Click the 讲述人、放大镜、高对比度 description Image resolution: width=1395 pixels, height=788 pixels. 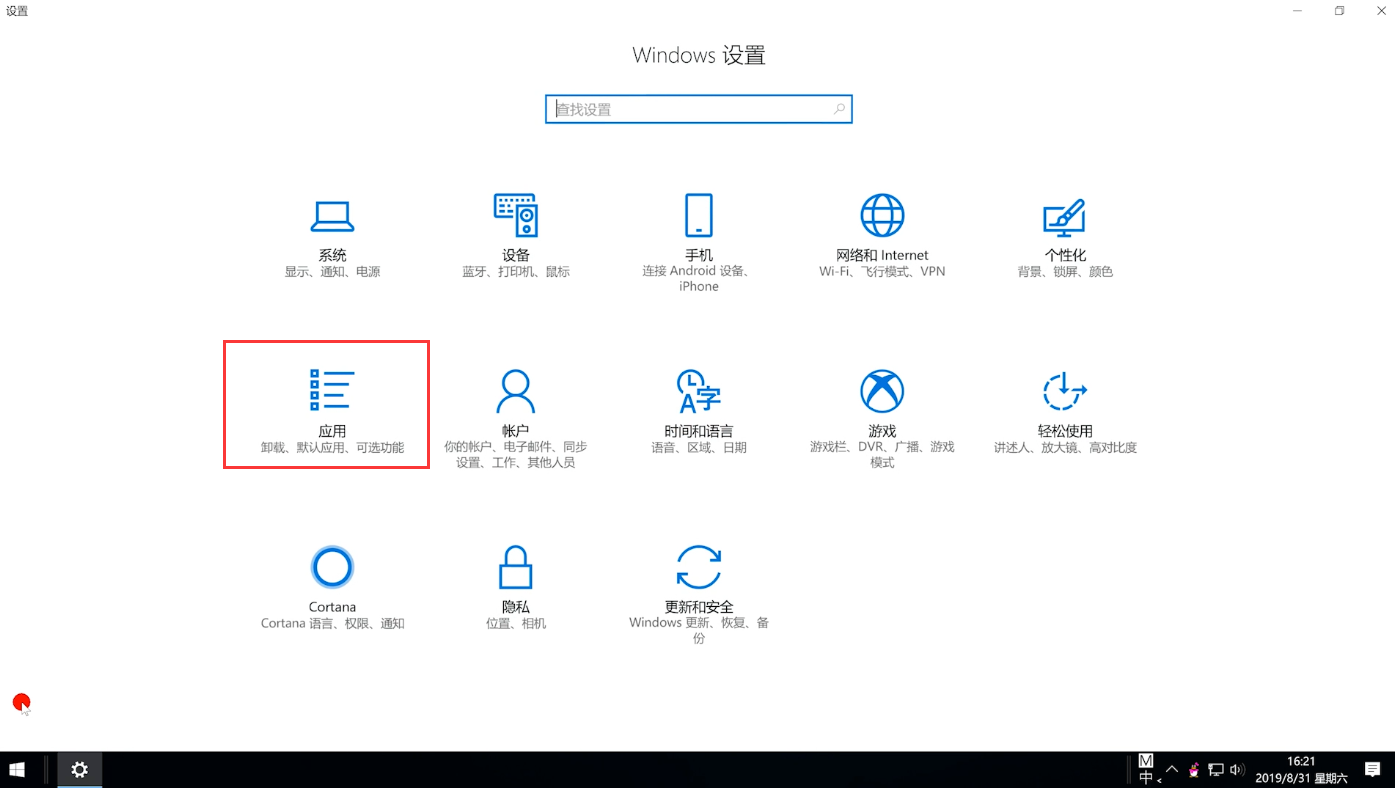coord(1065,448)
